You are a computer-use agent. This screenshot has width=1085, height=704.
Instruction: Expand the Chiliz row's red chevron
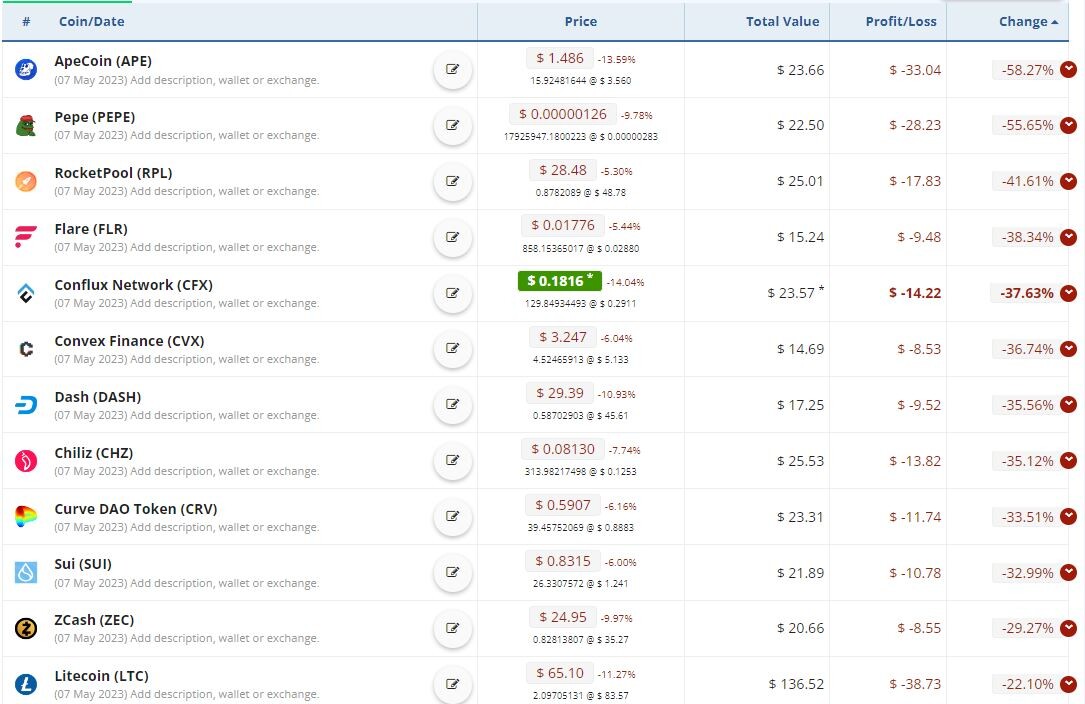click(x=1068, y=460)
